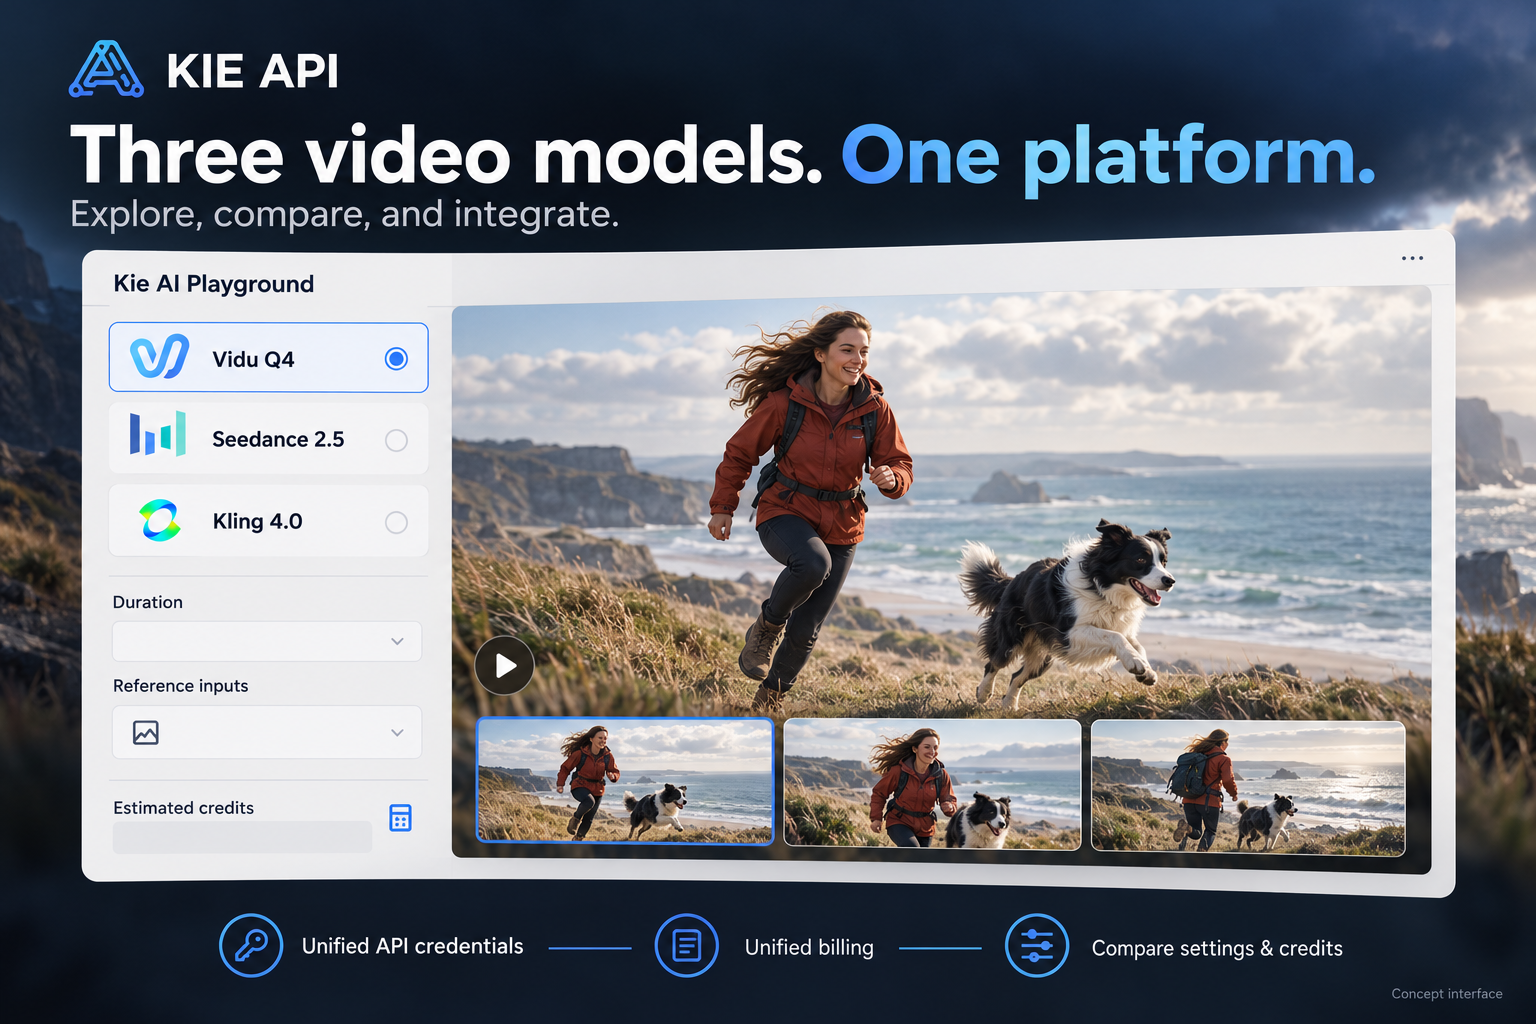
Task: Select the Vidu Q4 radio button
Action: pos(396,358)
